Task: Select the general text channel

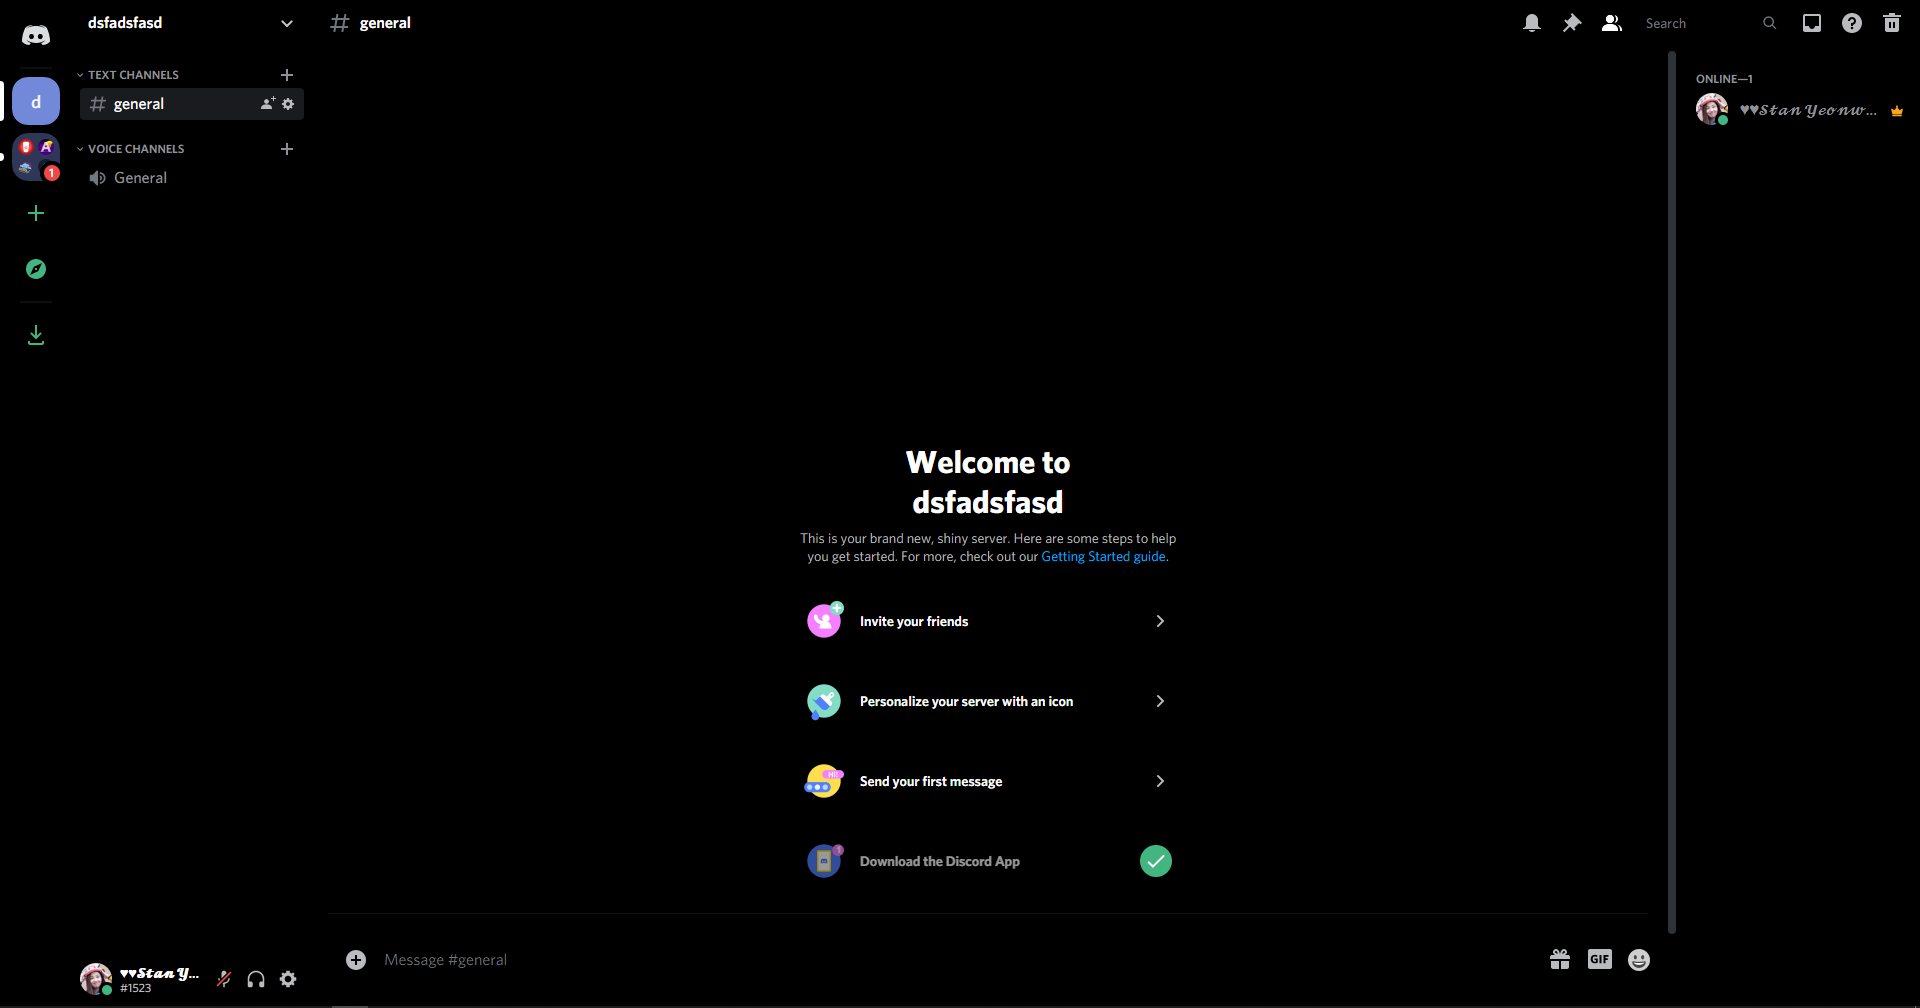Action: tap(140, 103)
